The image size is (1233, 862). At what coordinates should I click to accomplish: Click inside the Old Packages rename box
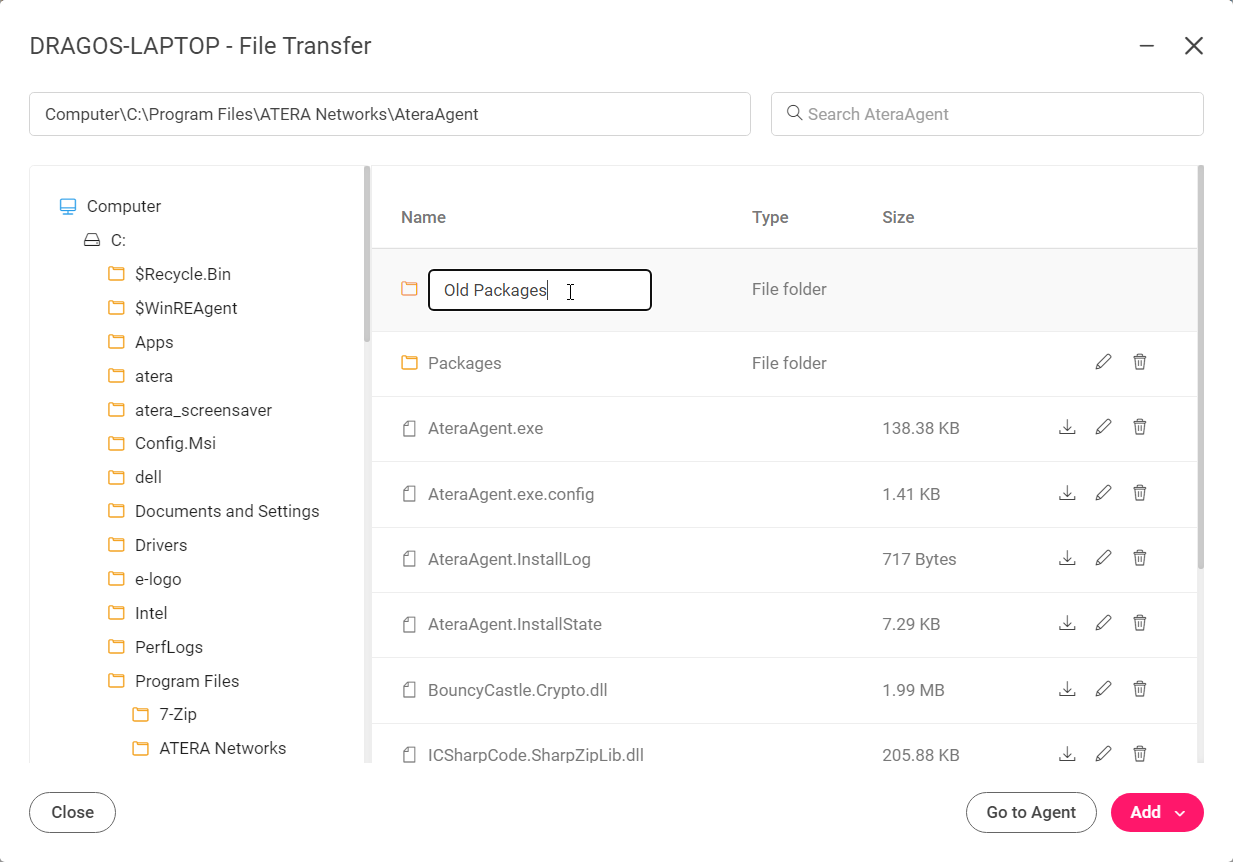[540, 290]
